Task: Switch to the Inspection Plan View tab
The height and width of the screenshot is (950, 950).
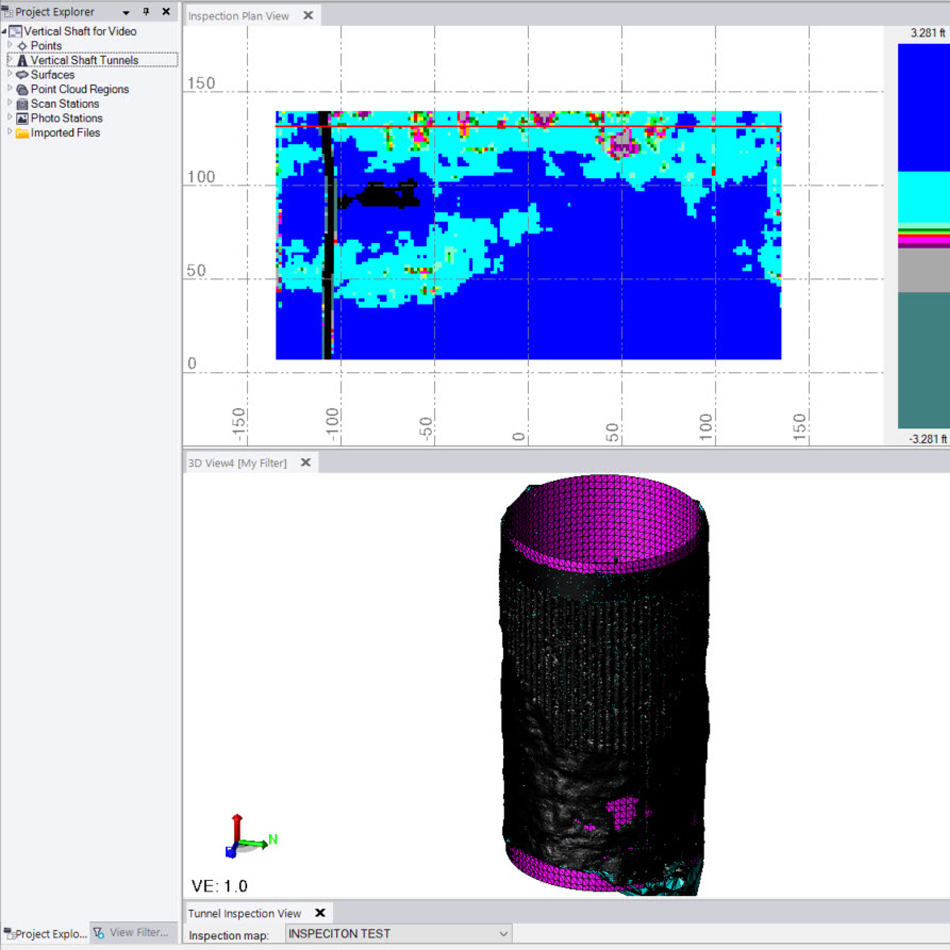Action: (240, 15)
